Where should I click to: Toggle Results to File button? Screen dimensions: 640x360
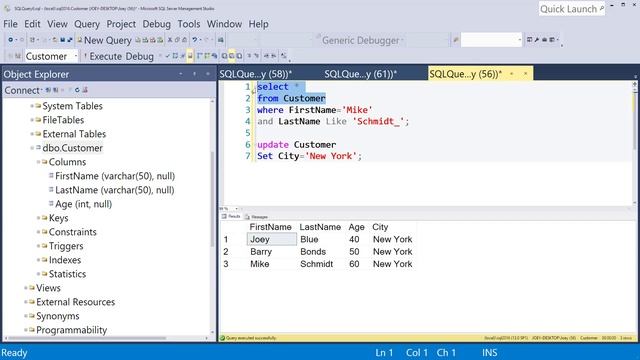239,56
